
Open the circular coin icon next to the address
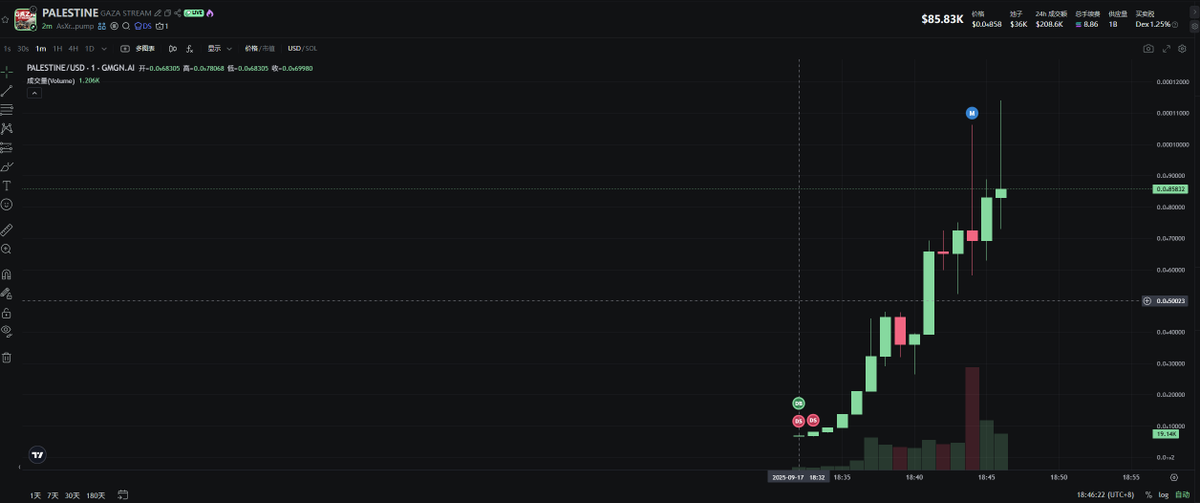click(x=114, y=26)
